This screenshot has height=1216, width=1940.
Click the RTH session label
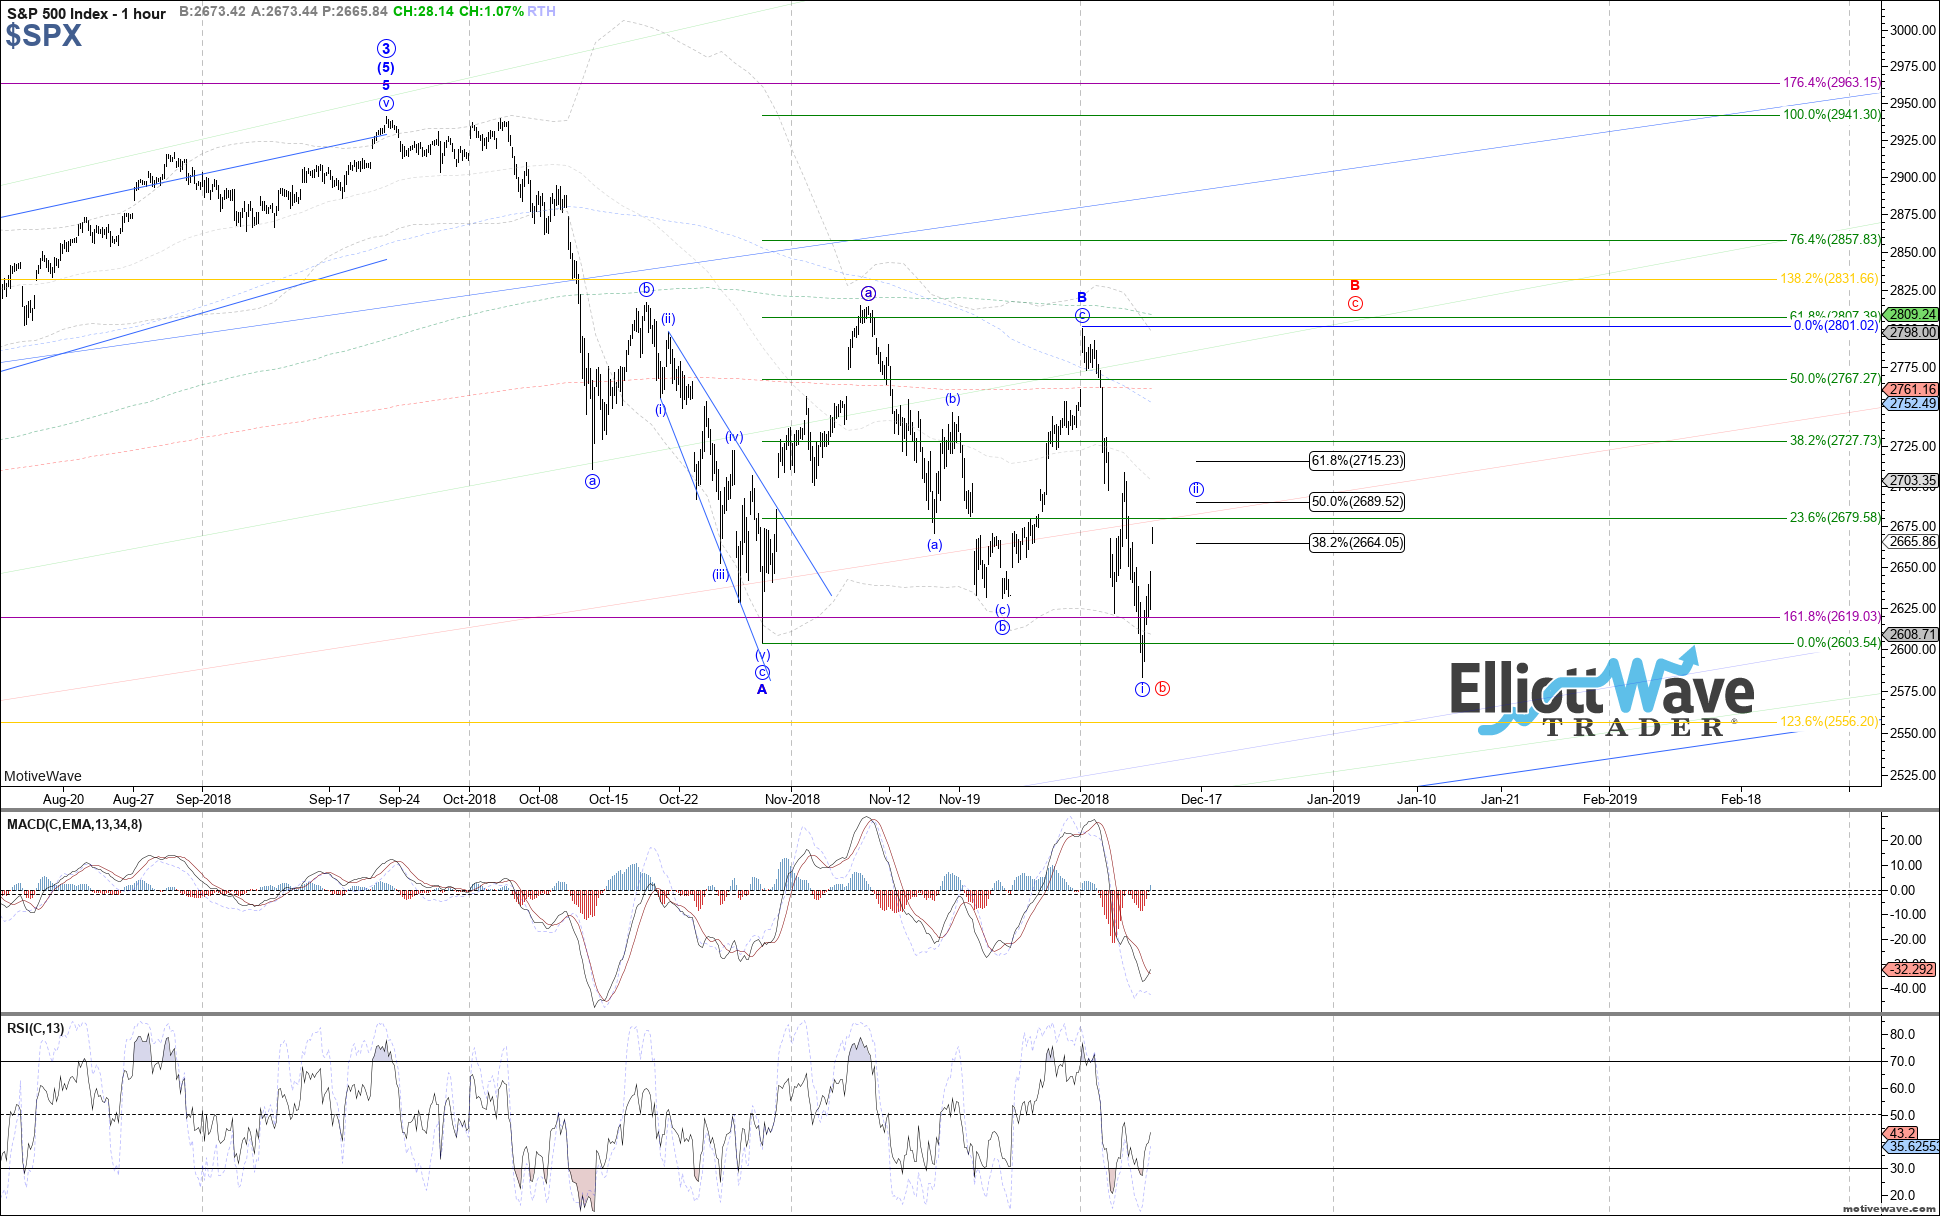coord(541,11)
